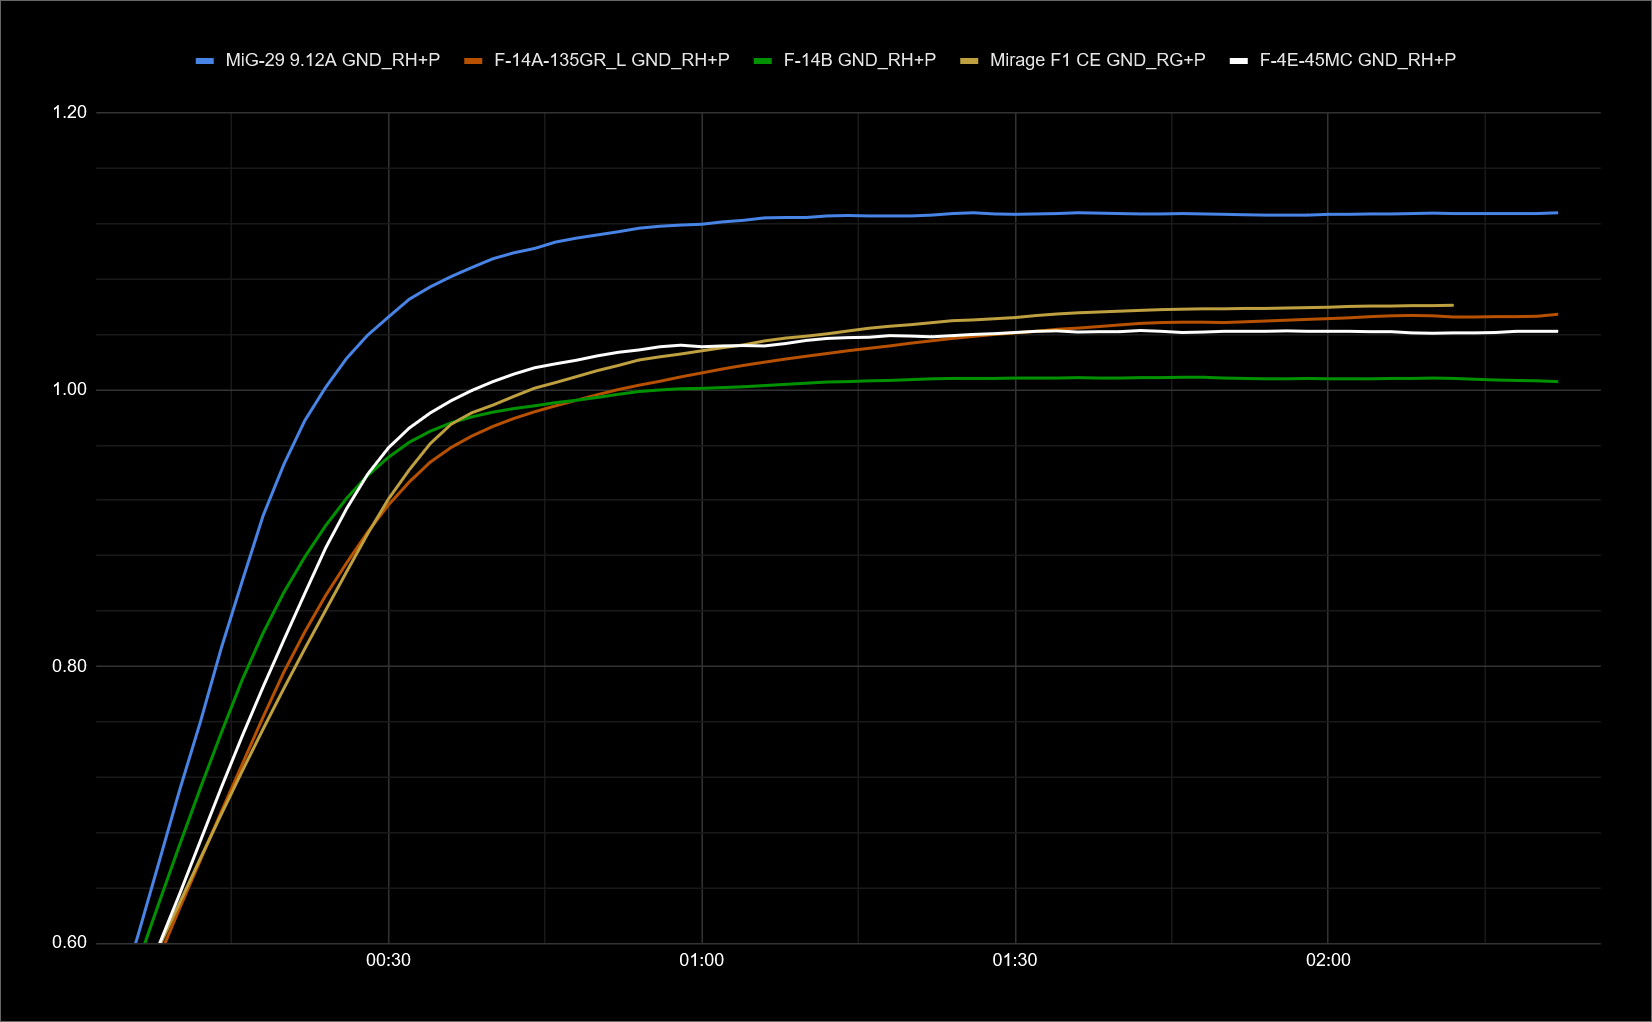Select the F-4E-45MC GND_RH+P legend label

tap(1357, 60)
